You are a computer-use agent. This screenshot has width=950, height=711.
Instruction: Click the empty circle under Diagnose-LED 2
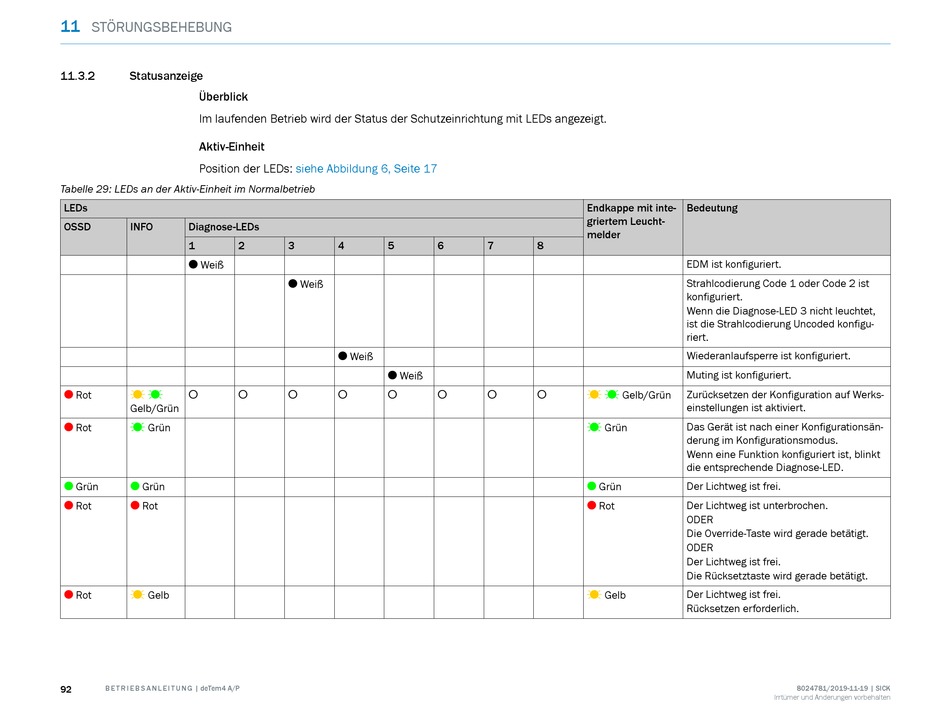click(243, 395)
